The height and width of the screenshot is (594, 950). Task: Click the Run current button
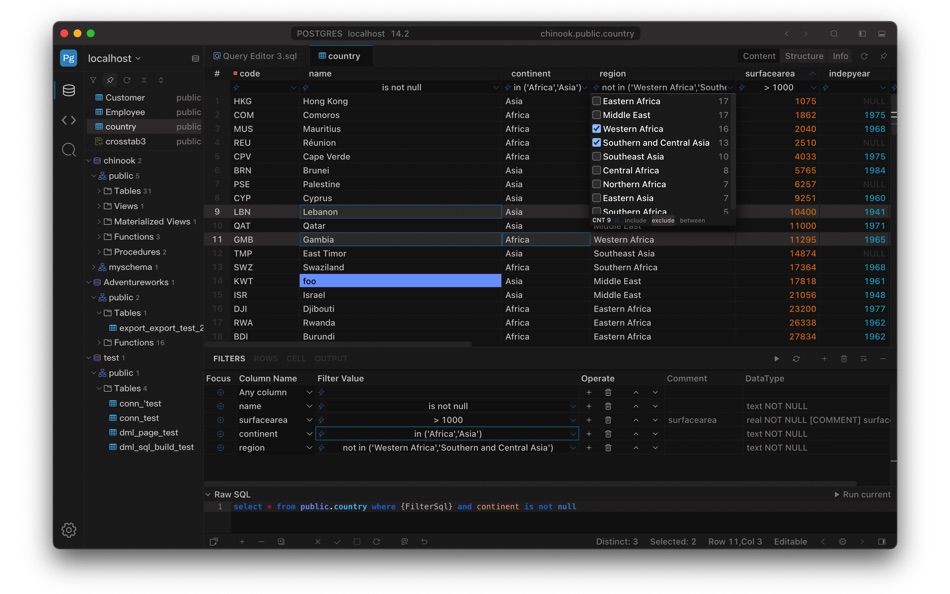pyautogui.click(x=862, y=495)
